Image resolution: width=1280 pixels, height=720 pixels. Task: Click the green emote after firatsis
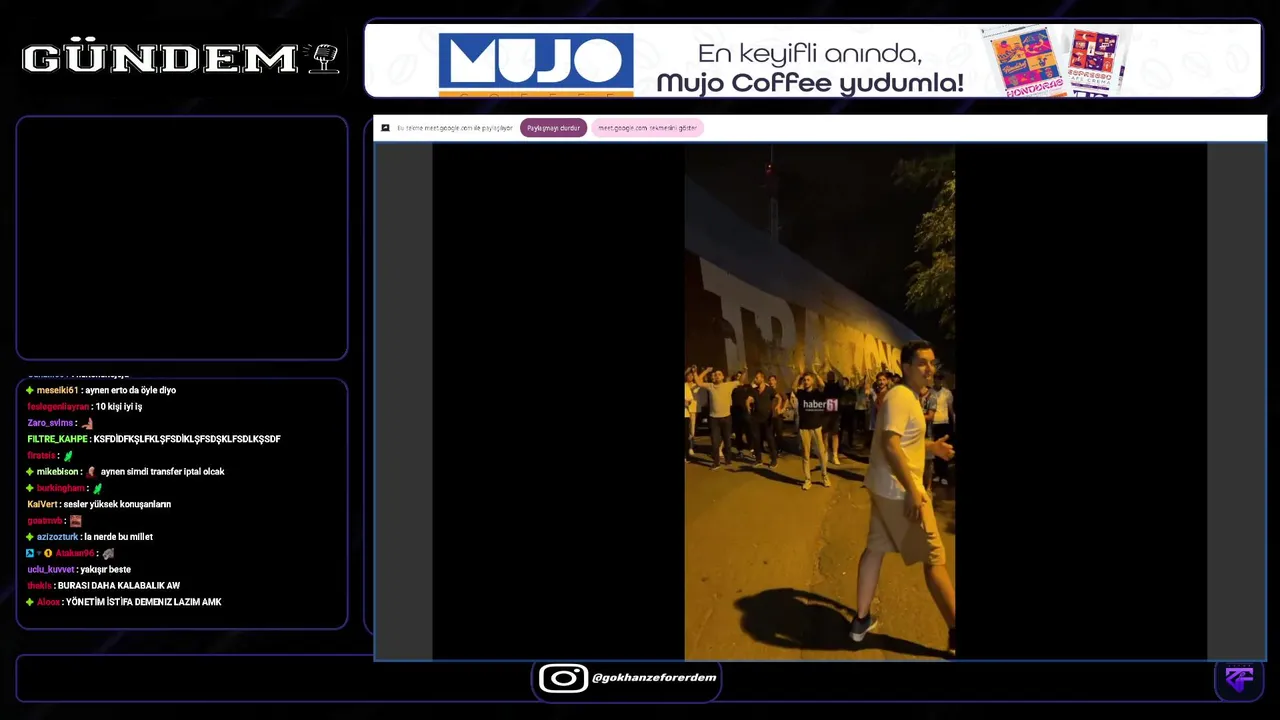(x=68, y=456)
